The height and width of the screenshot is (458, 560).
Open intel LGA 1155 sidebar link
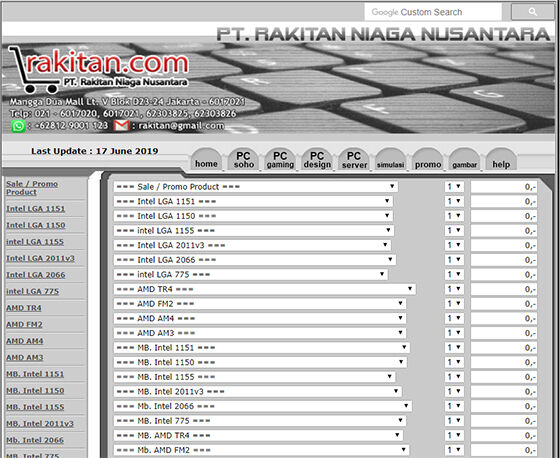(x=35, y=242)
